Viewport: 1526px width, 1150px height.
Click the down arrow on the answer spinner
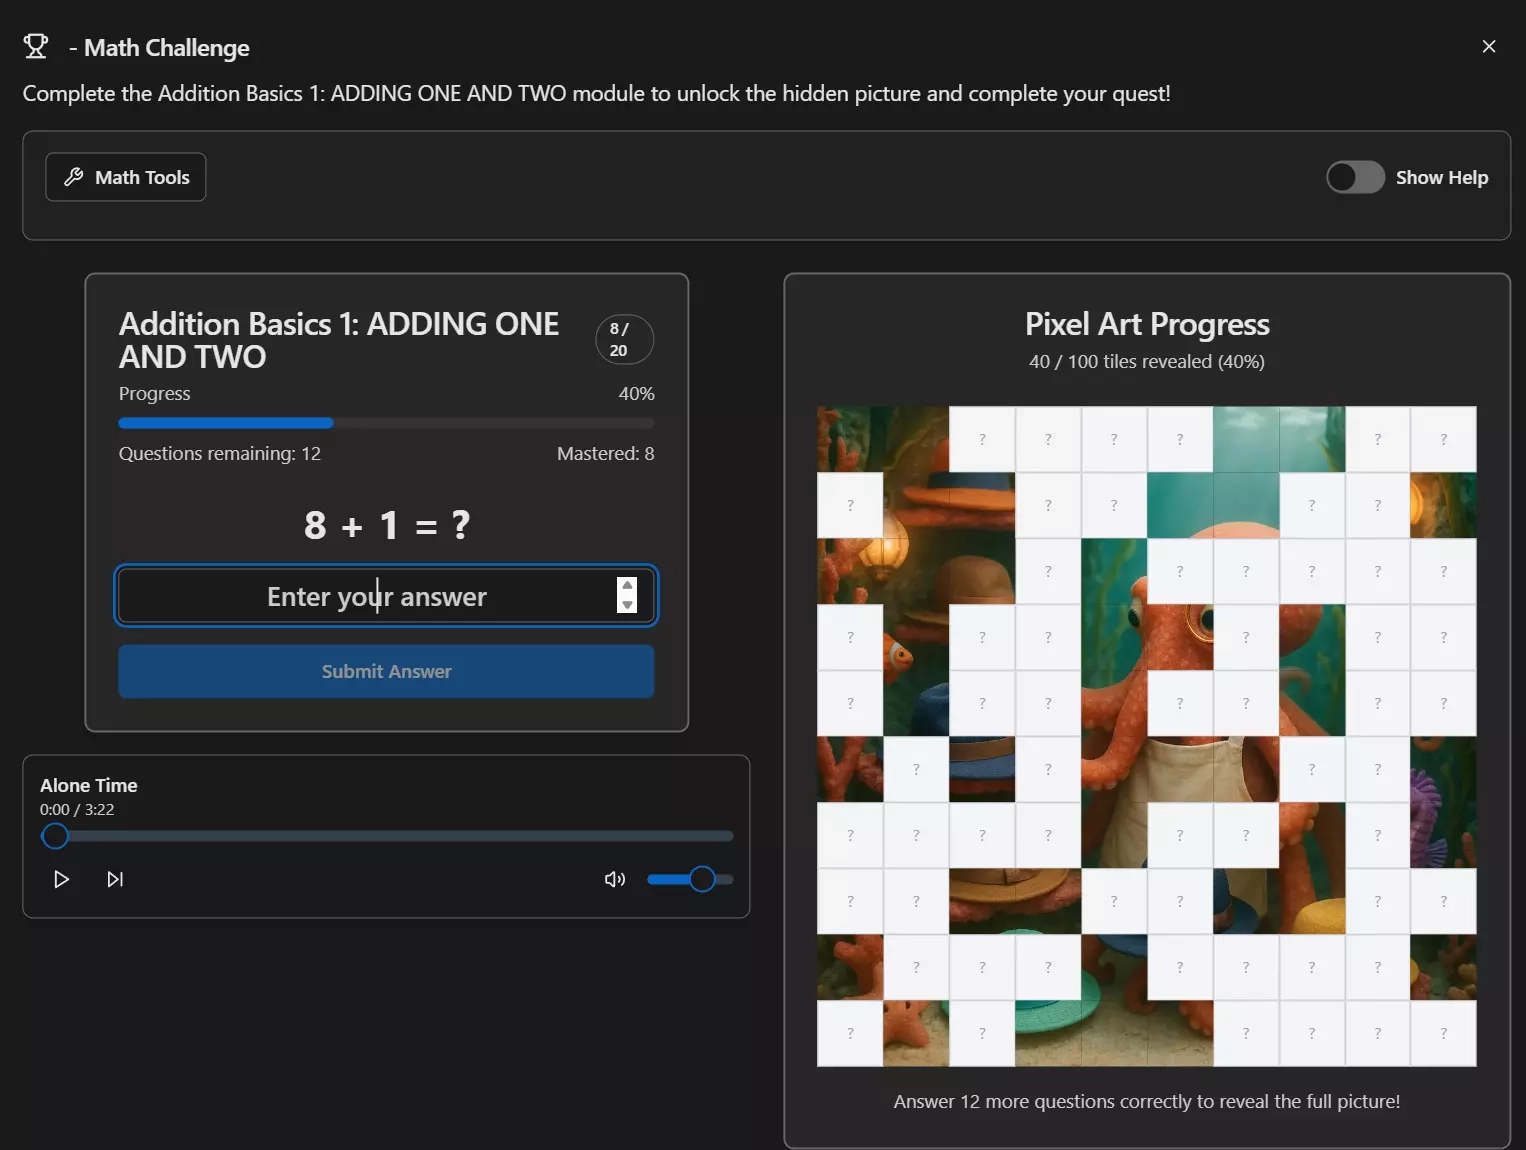(627, 607)
